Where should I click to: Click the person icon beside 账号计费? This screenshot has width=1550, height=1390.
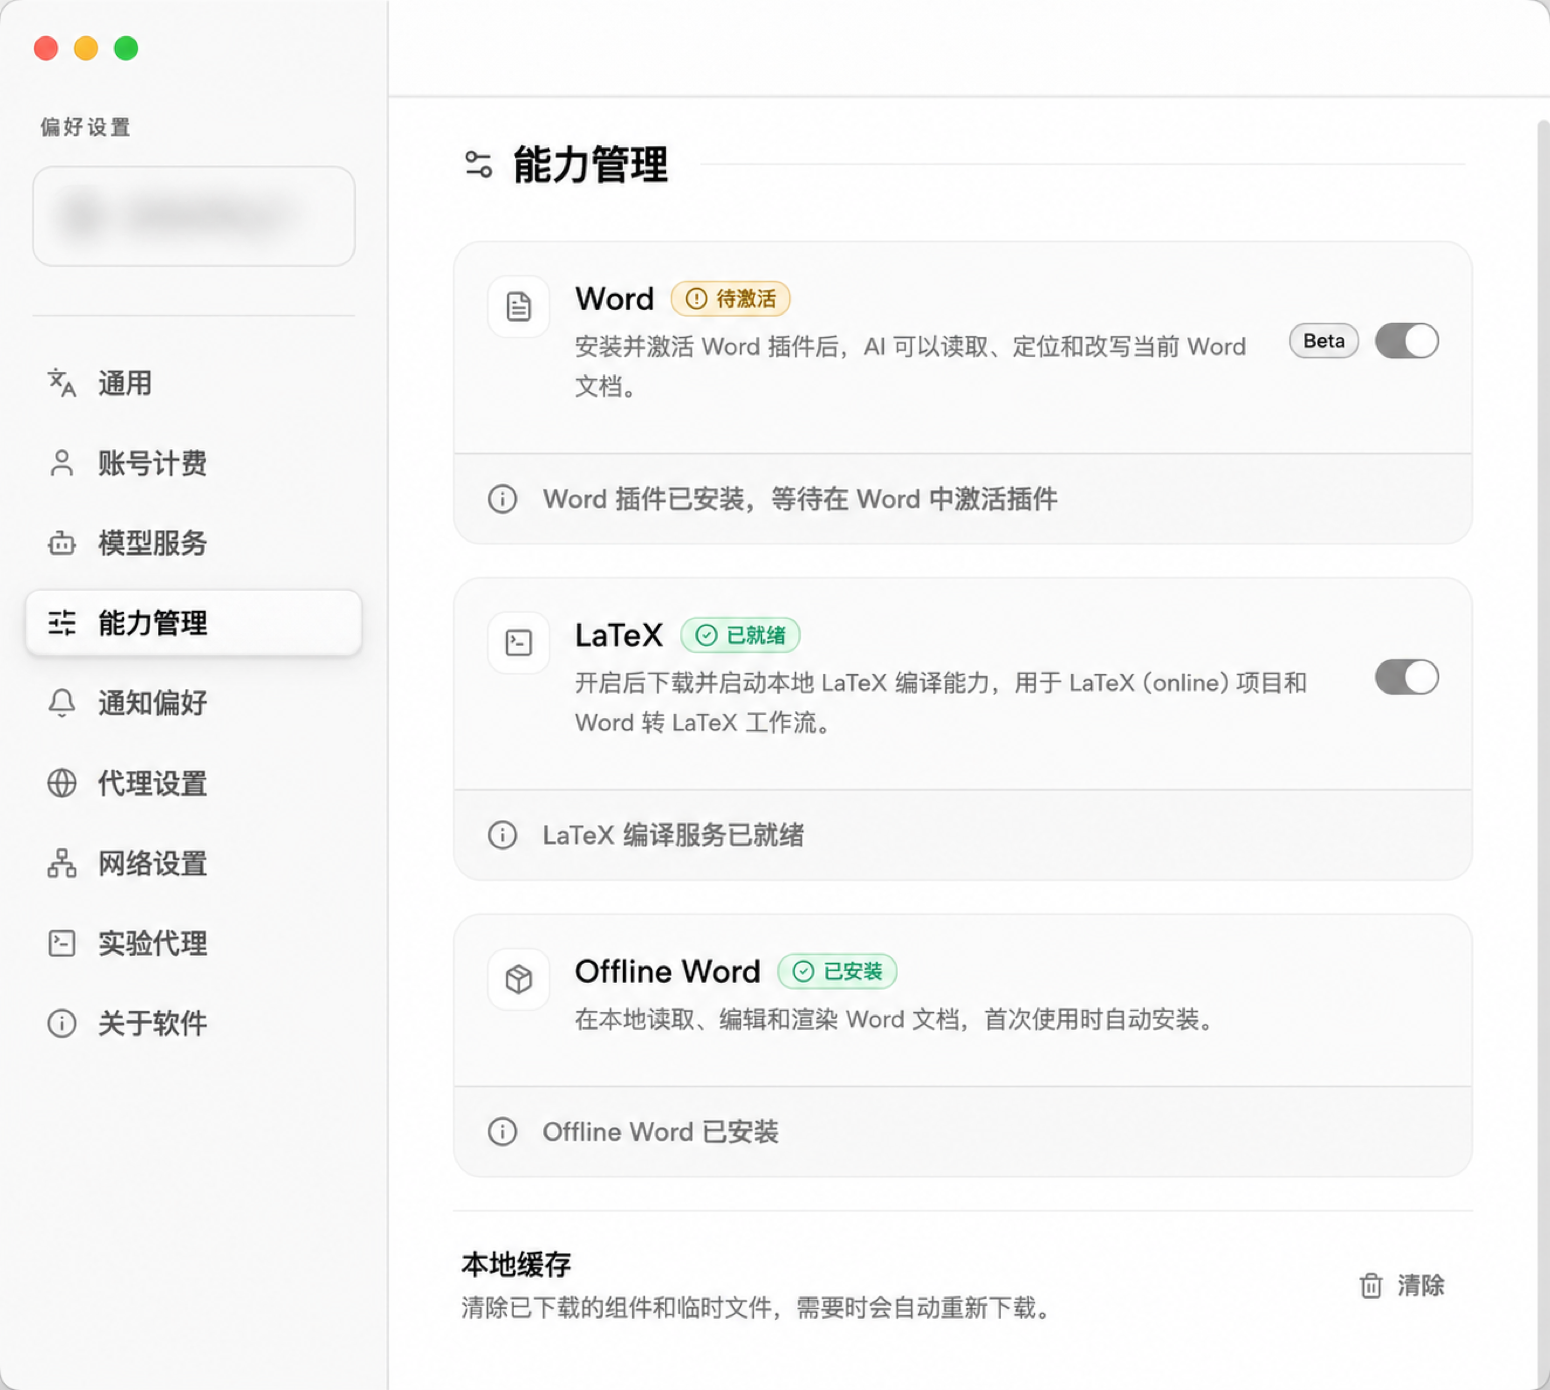coord(62,463)
